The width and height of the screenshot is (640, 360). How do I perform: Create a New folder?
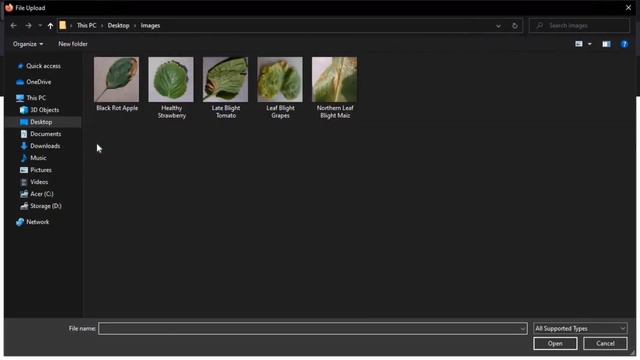click(x=73, y=44)
